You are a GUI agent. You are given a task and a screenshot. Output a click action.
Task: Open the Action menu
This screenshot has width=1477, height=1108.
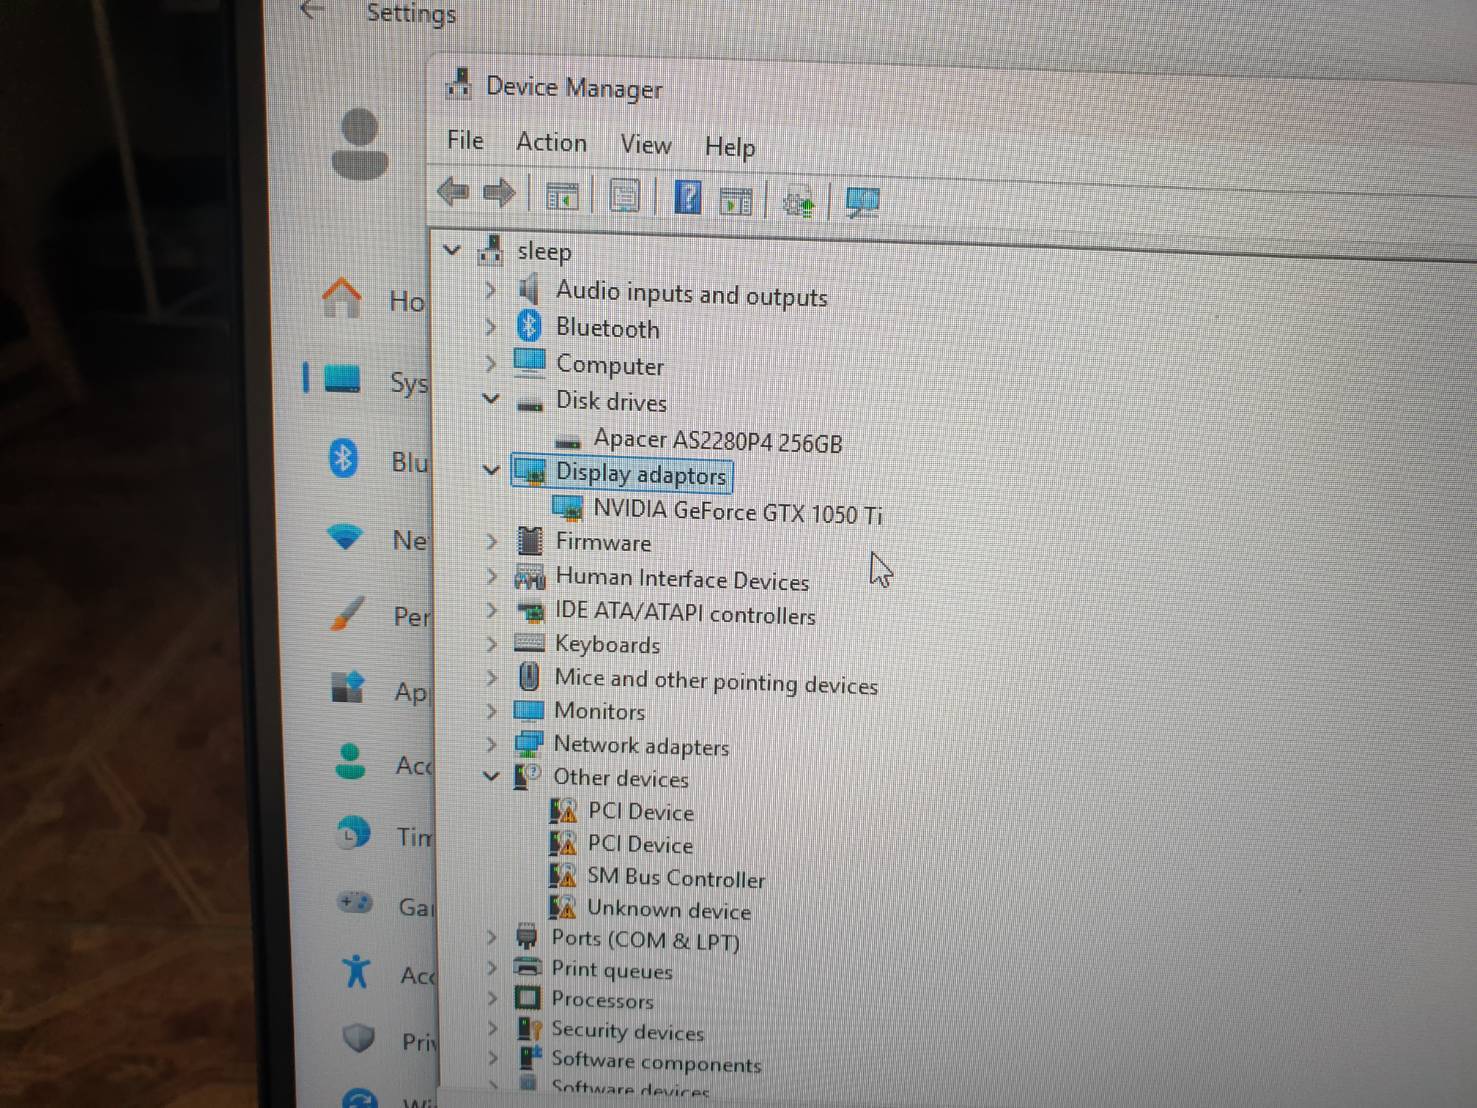(551, 143)
